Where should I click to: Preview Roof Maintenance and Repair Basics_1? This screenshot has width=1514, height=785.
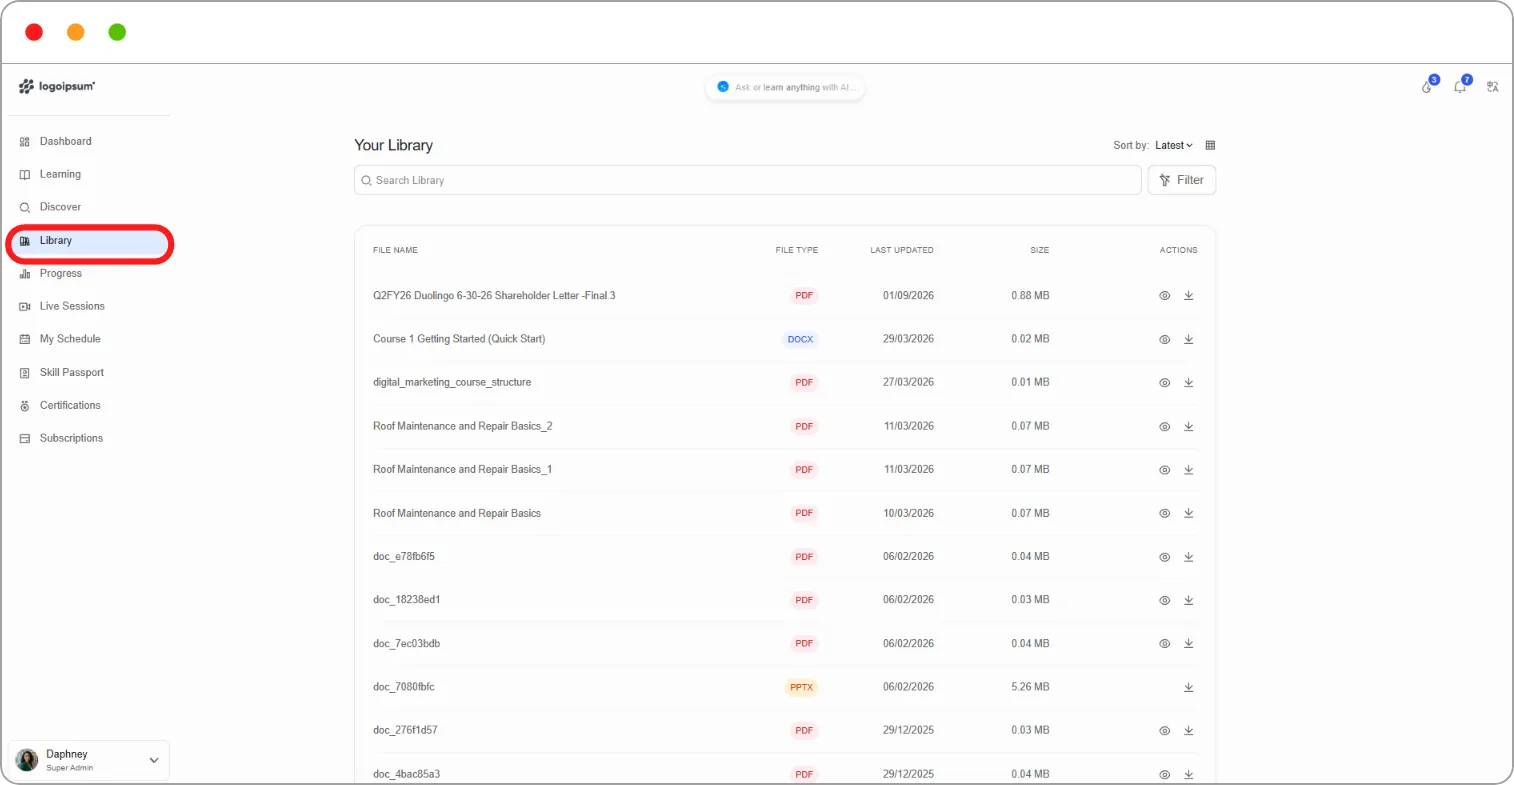[x=1164, y=470]
